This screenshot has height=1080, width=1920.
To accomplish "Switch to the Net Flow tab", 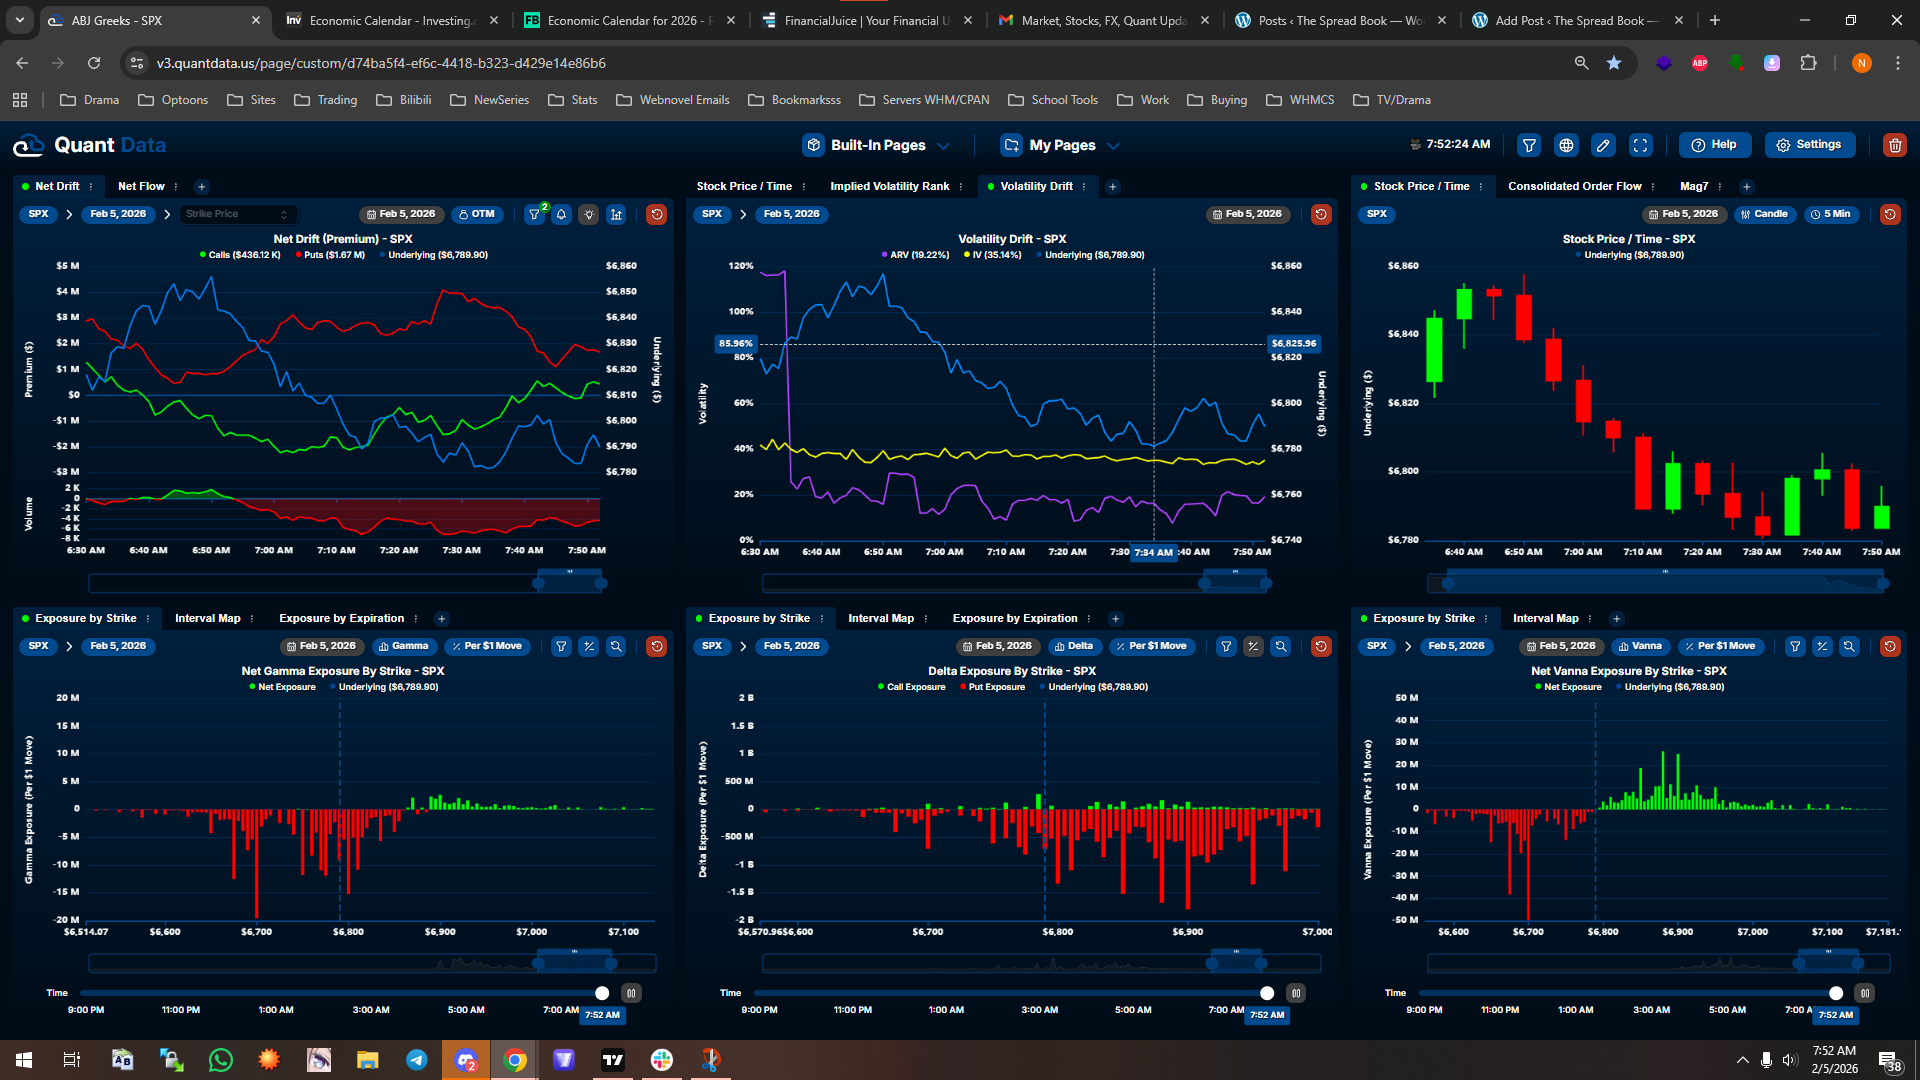I will [141, 186].
